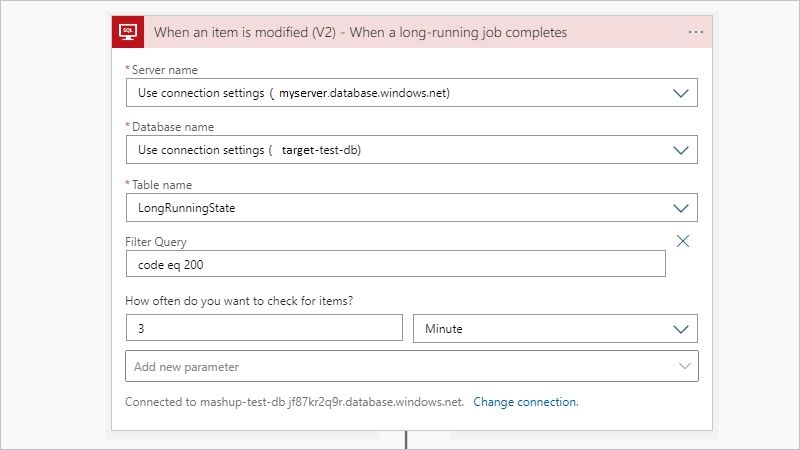Open the Table name dropdown arrow
800x450 pixels.
(682, 208)
